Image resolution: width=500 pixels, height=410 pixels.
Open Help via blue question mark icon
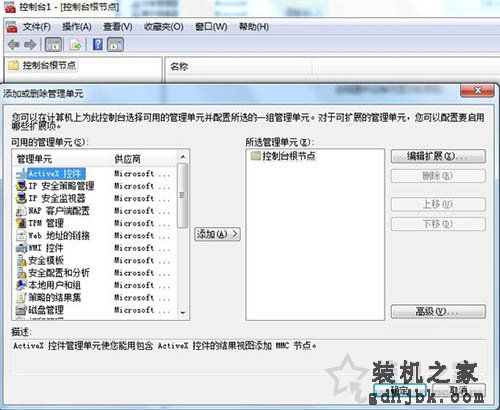(x=98, y=44)
